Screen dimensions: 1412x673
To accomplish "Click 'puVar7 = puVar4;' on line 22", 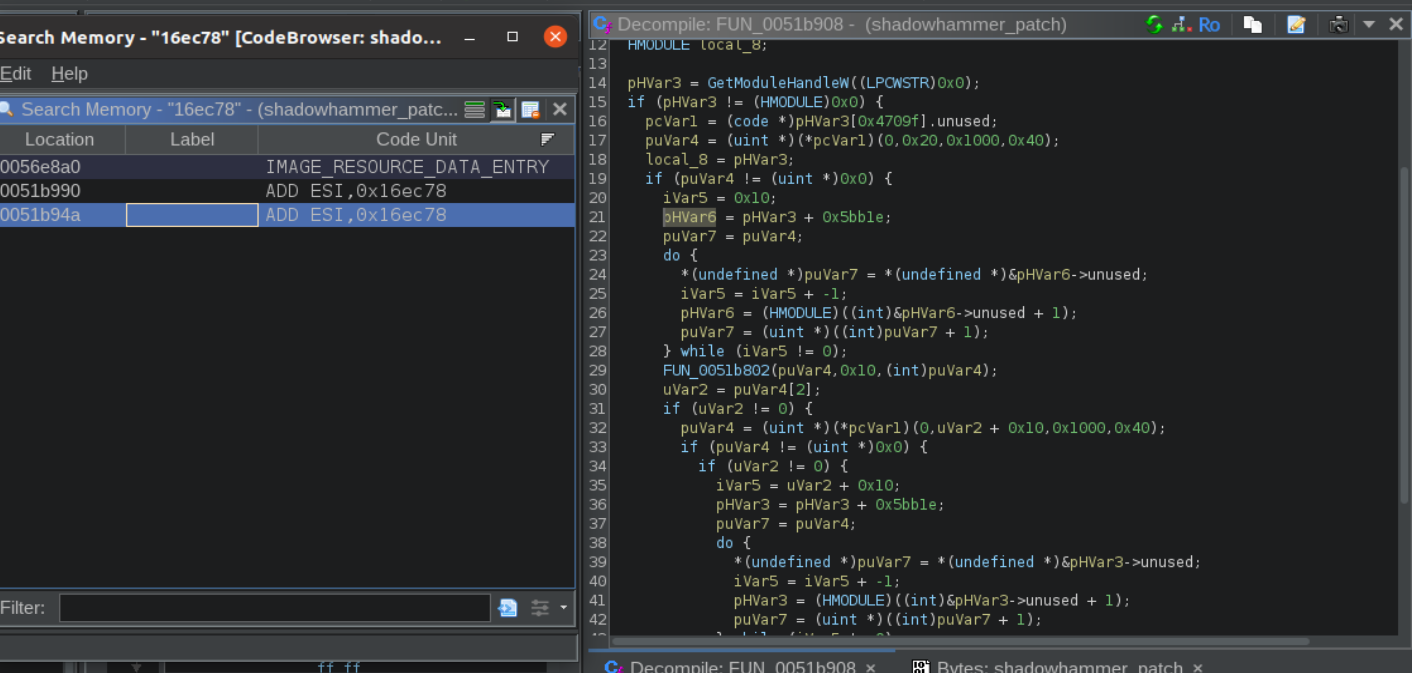I will (733, 237).
